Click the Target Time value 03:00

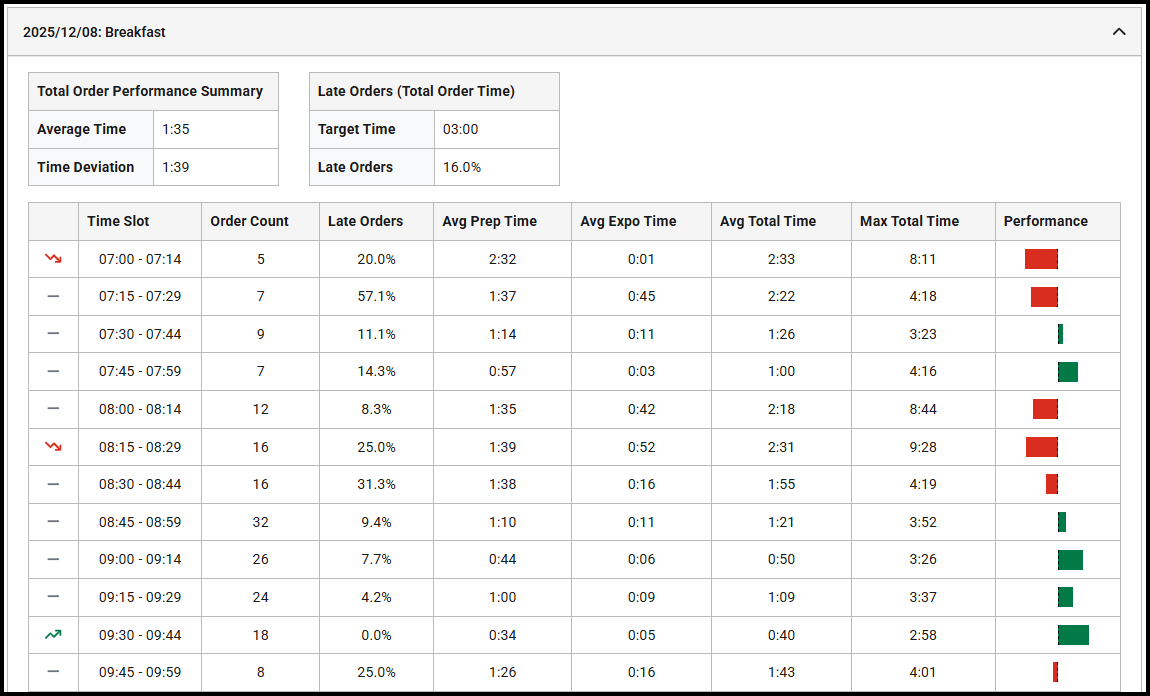(461, 129)
